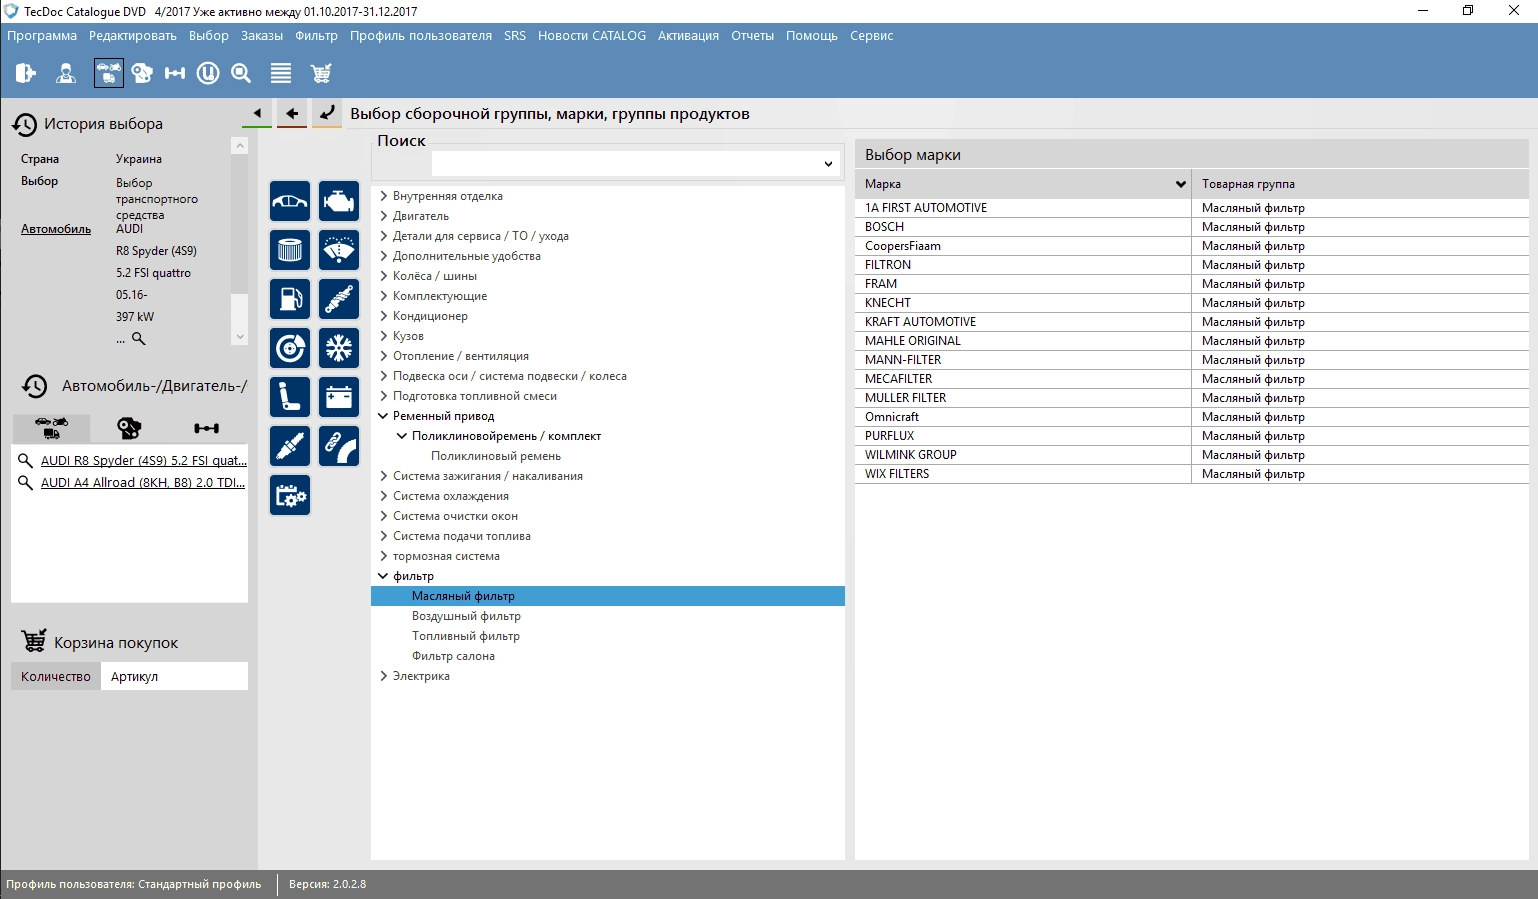Select the belt drive chain icon

point(339,446)
